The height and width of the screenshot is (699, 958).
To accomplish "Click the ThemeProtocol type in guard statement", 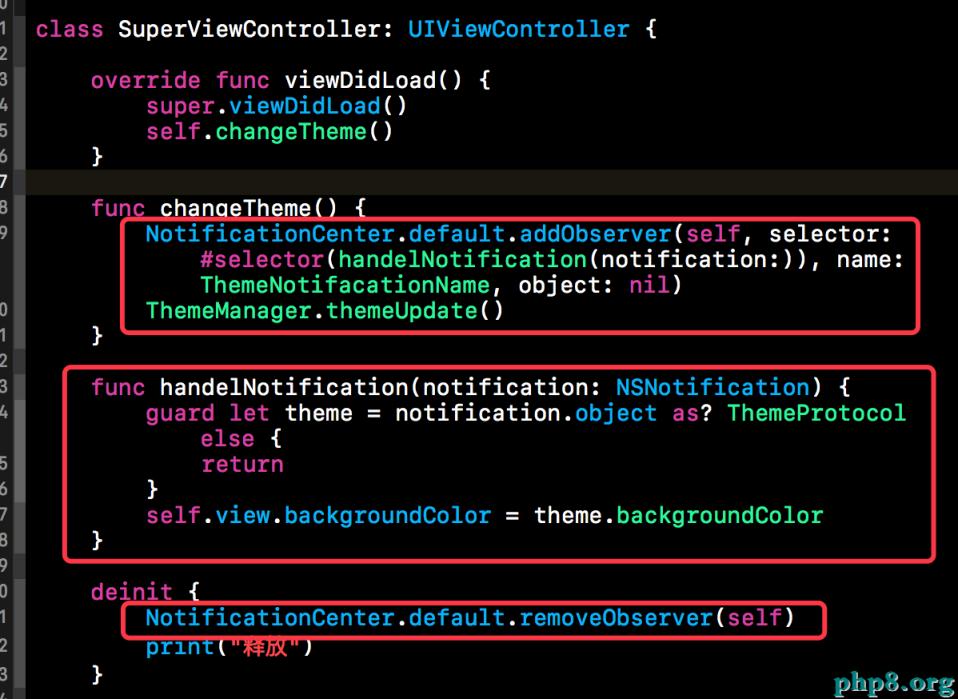I will 817,413.
